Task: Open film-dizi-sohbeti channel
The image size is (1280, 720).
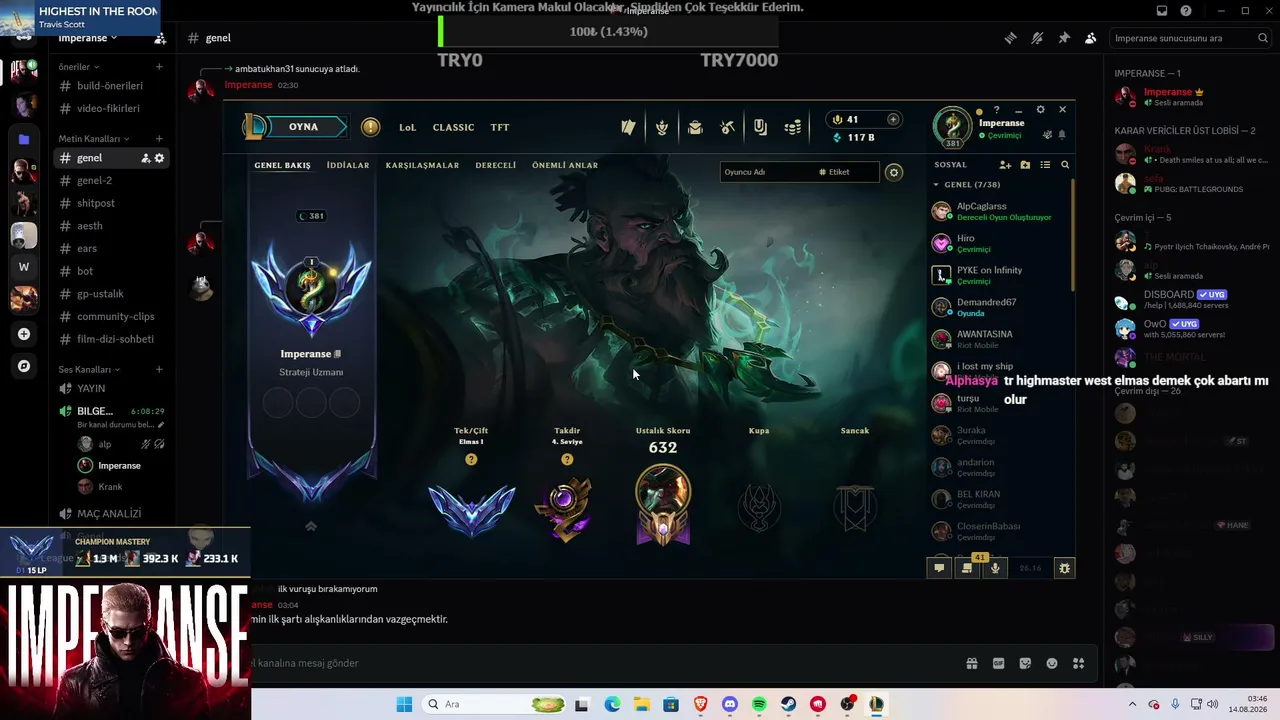Action: [110, 339]
